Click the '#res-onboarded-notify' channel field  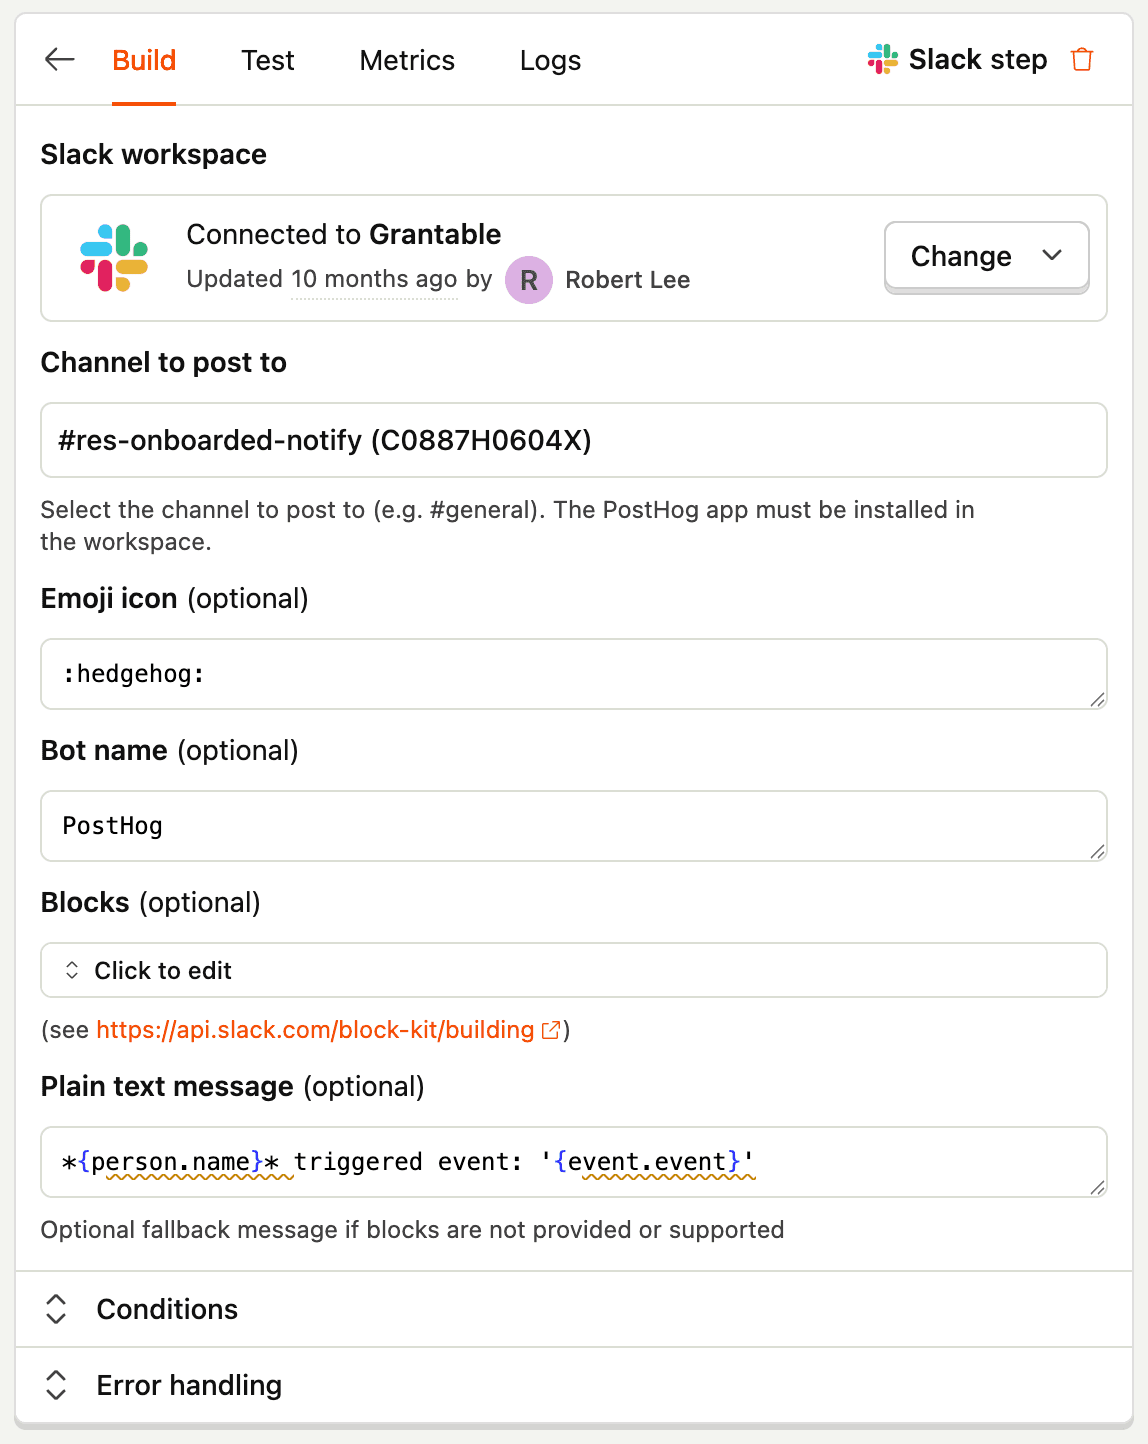tap(574, 440)
